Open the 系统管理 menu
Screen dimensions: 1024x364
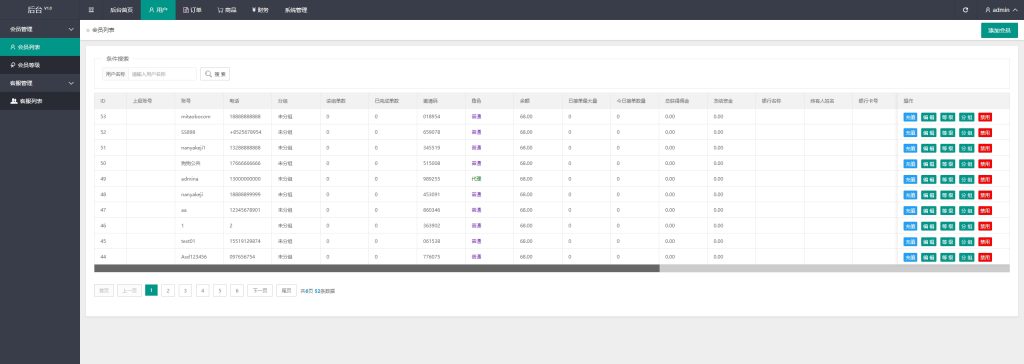click(296, 10)
